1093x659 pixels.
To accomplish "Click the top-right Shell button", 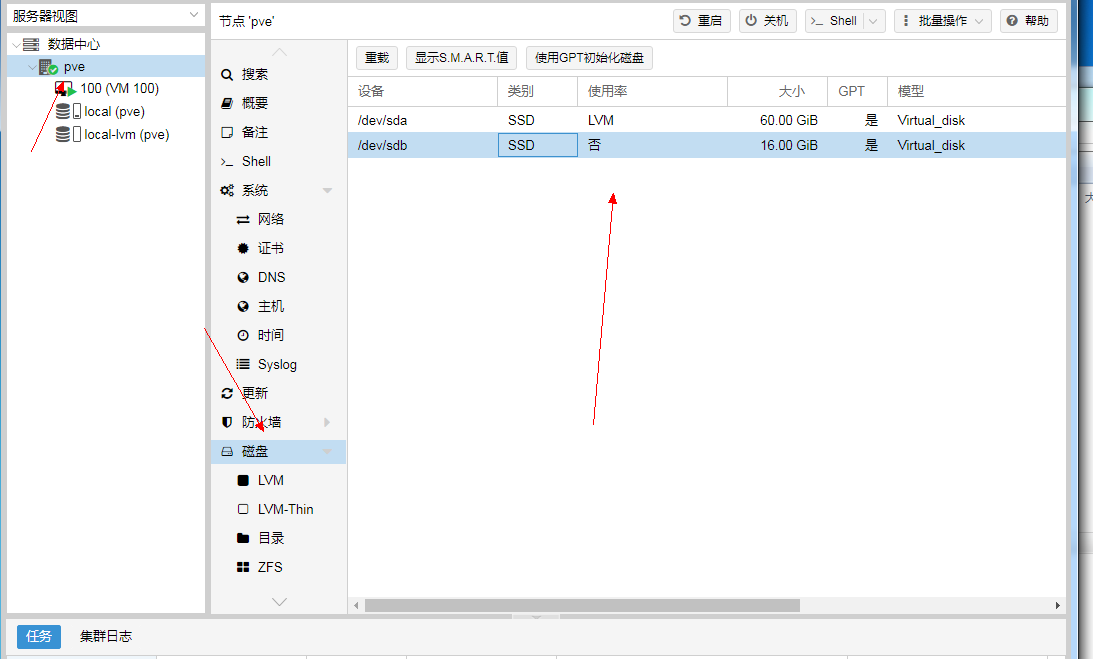I will point(835,21).
